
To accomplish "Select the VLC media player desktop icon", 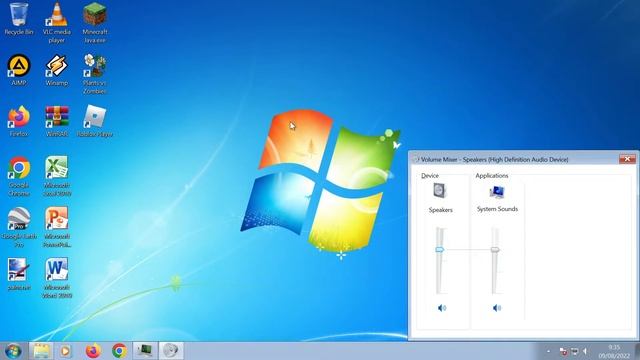I will coord(57,22).
